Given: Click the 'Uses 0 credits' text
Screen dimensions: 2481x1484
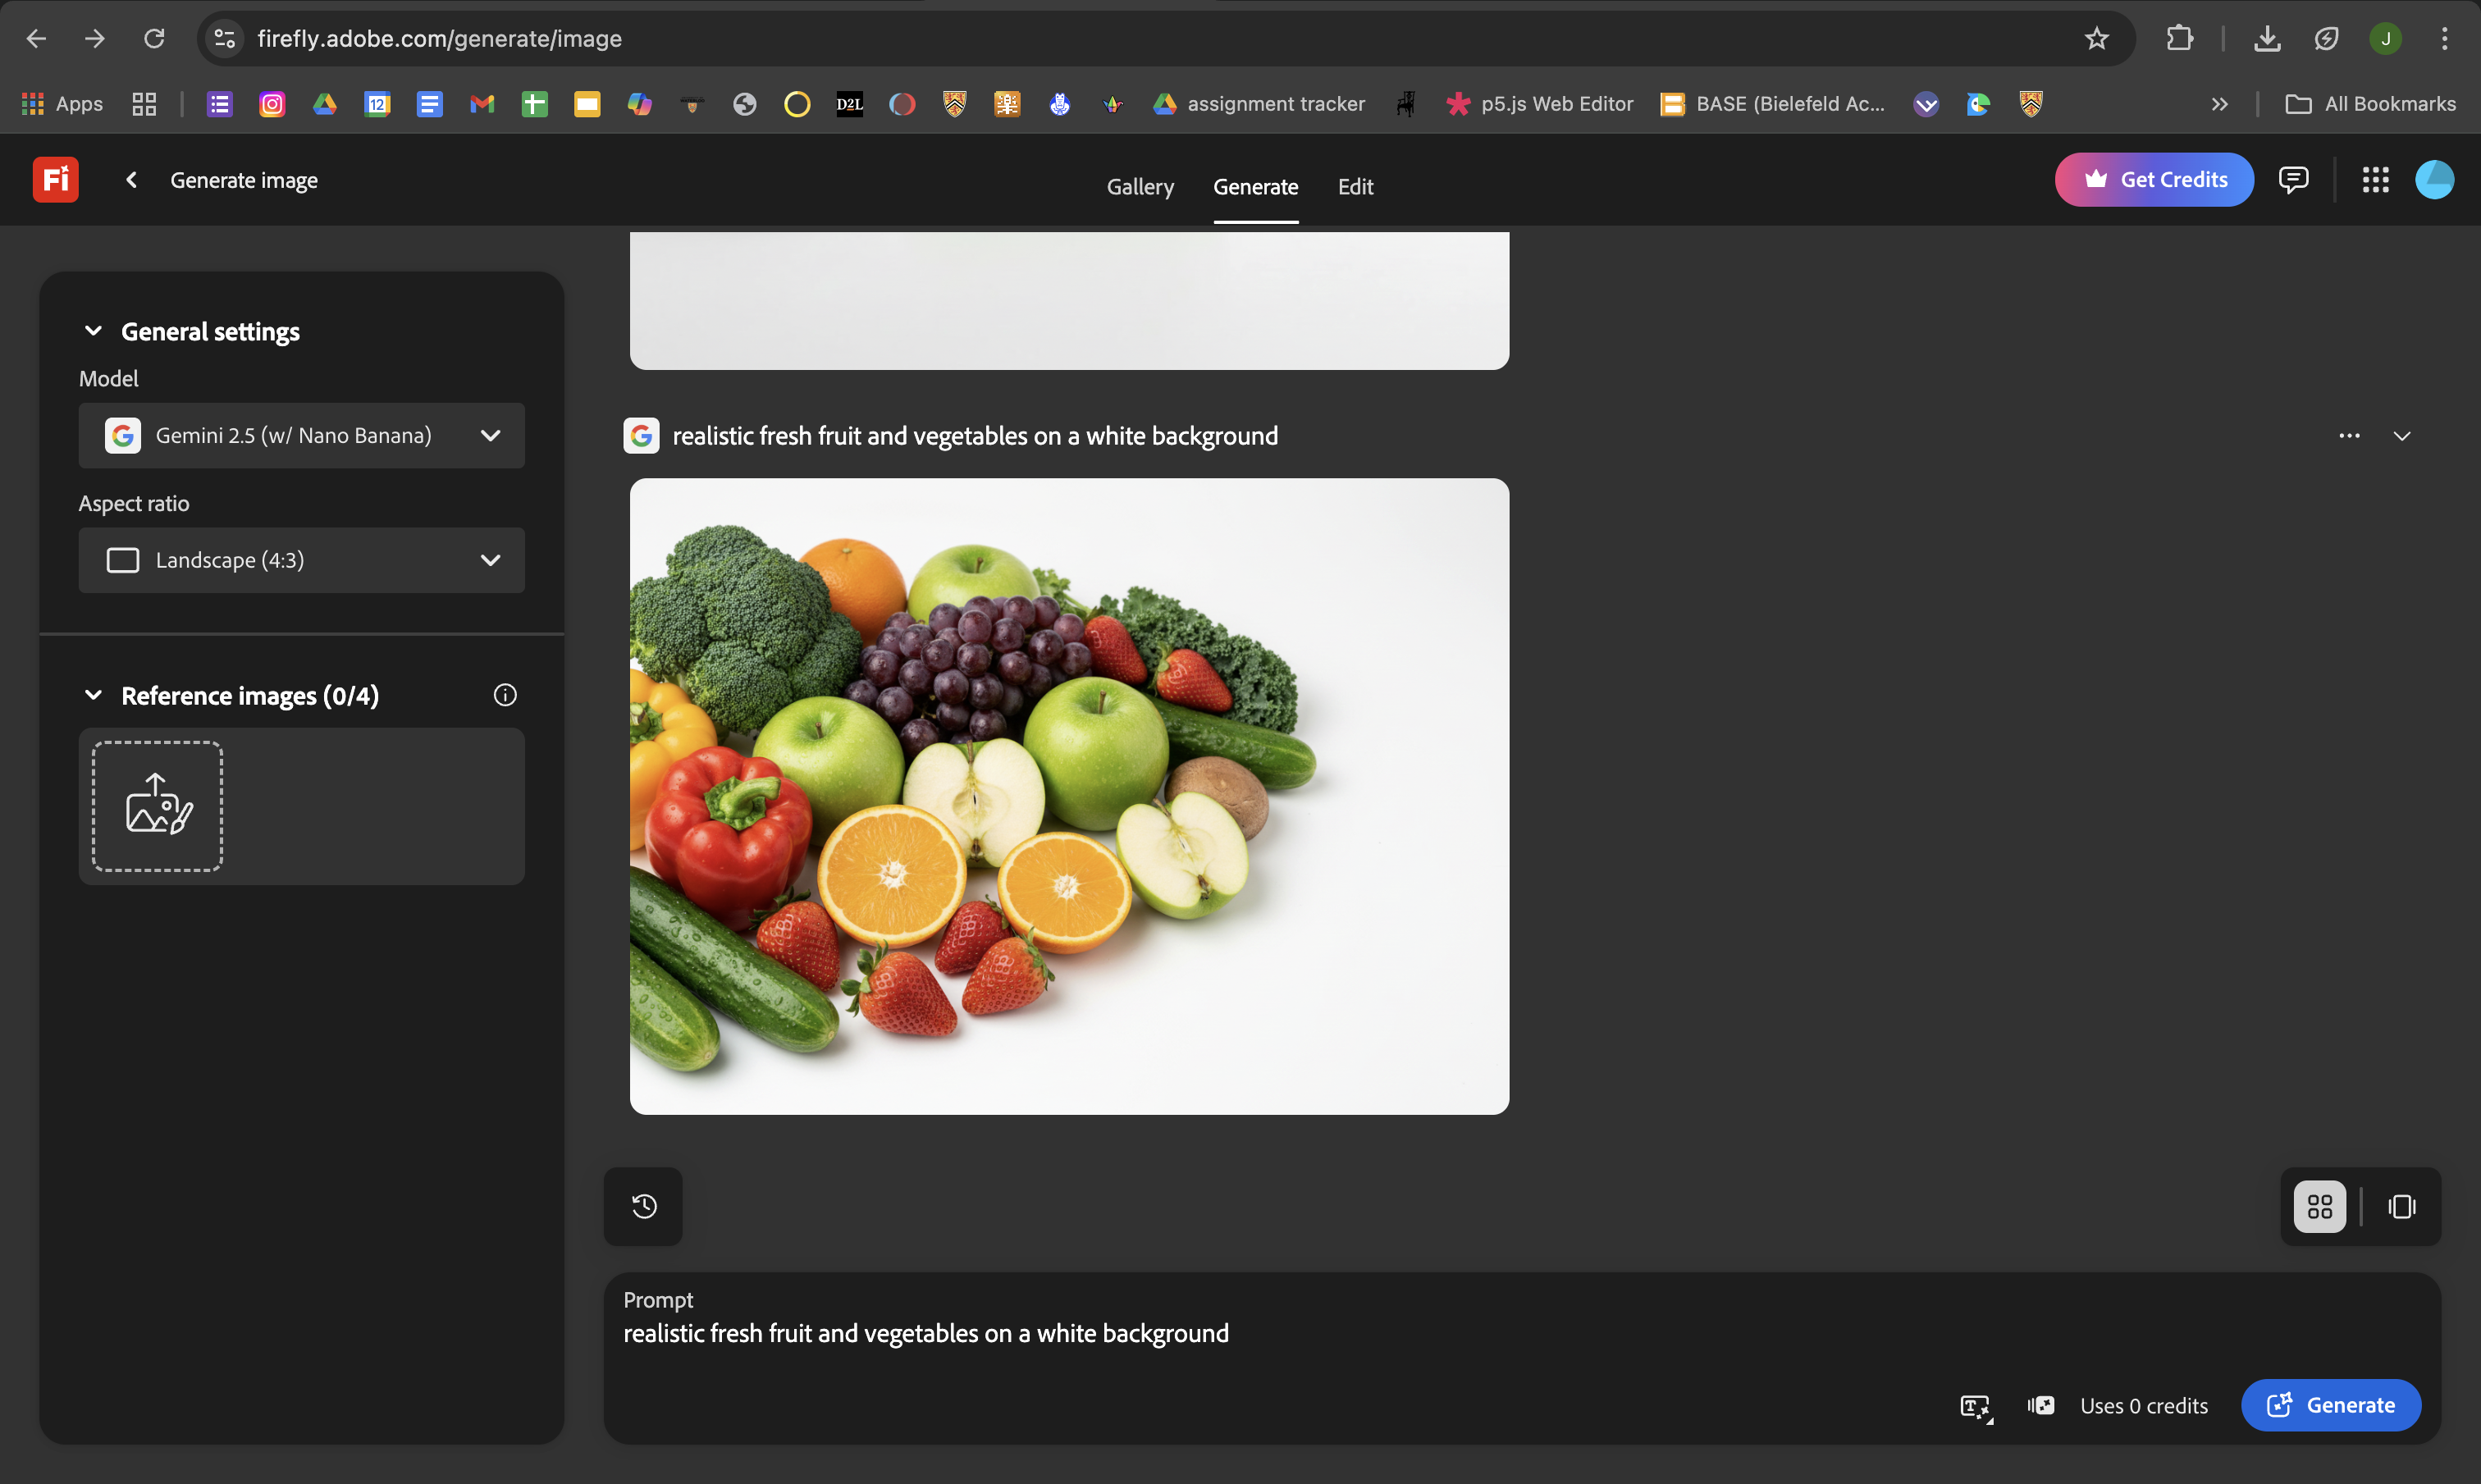Looking at the screenshot, I should (2144, 1405).
